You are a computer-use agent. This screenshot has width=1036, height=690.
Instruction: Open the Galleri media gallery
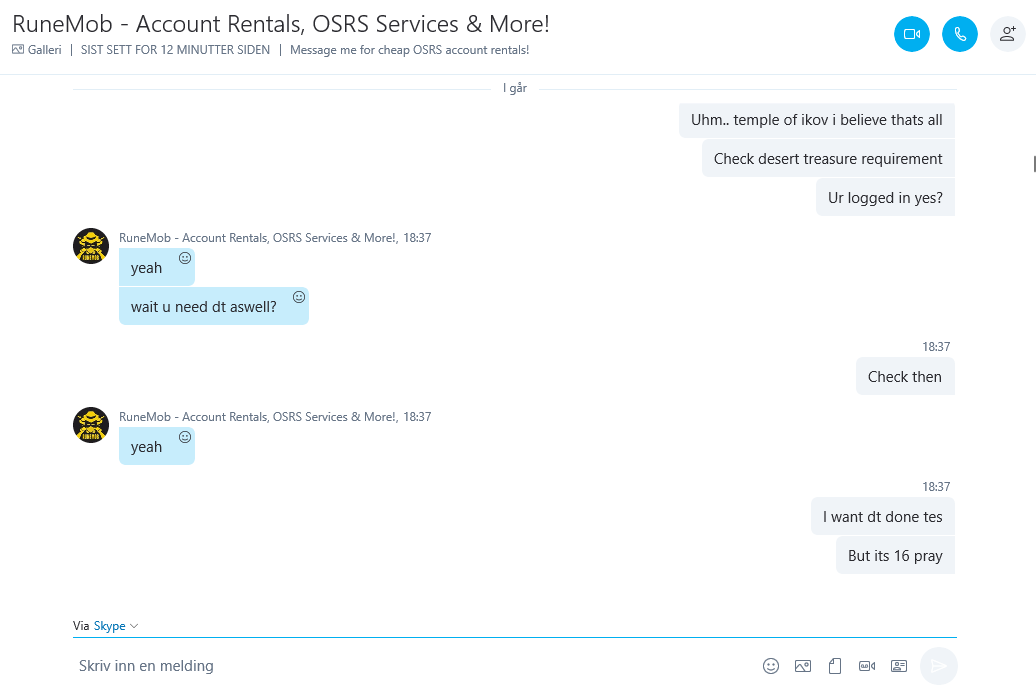(37, 50)
